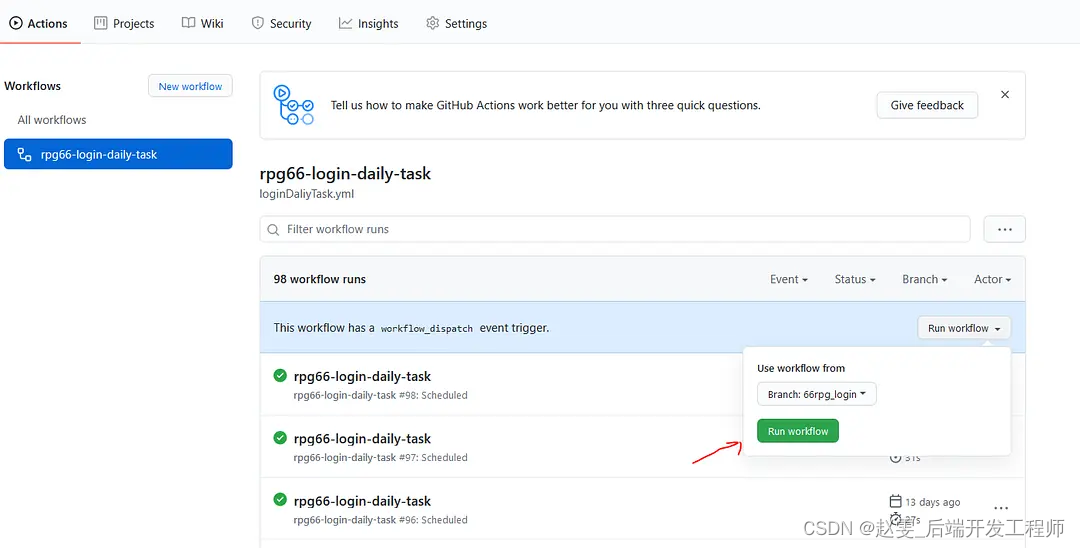
Task: Open three-dot menu for run #96
Action: coord(1001,508)
